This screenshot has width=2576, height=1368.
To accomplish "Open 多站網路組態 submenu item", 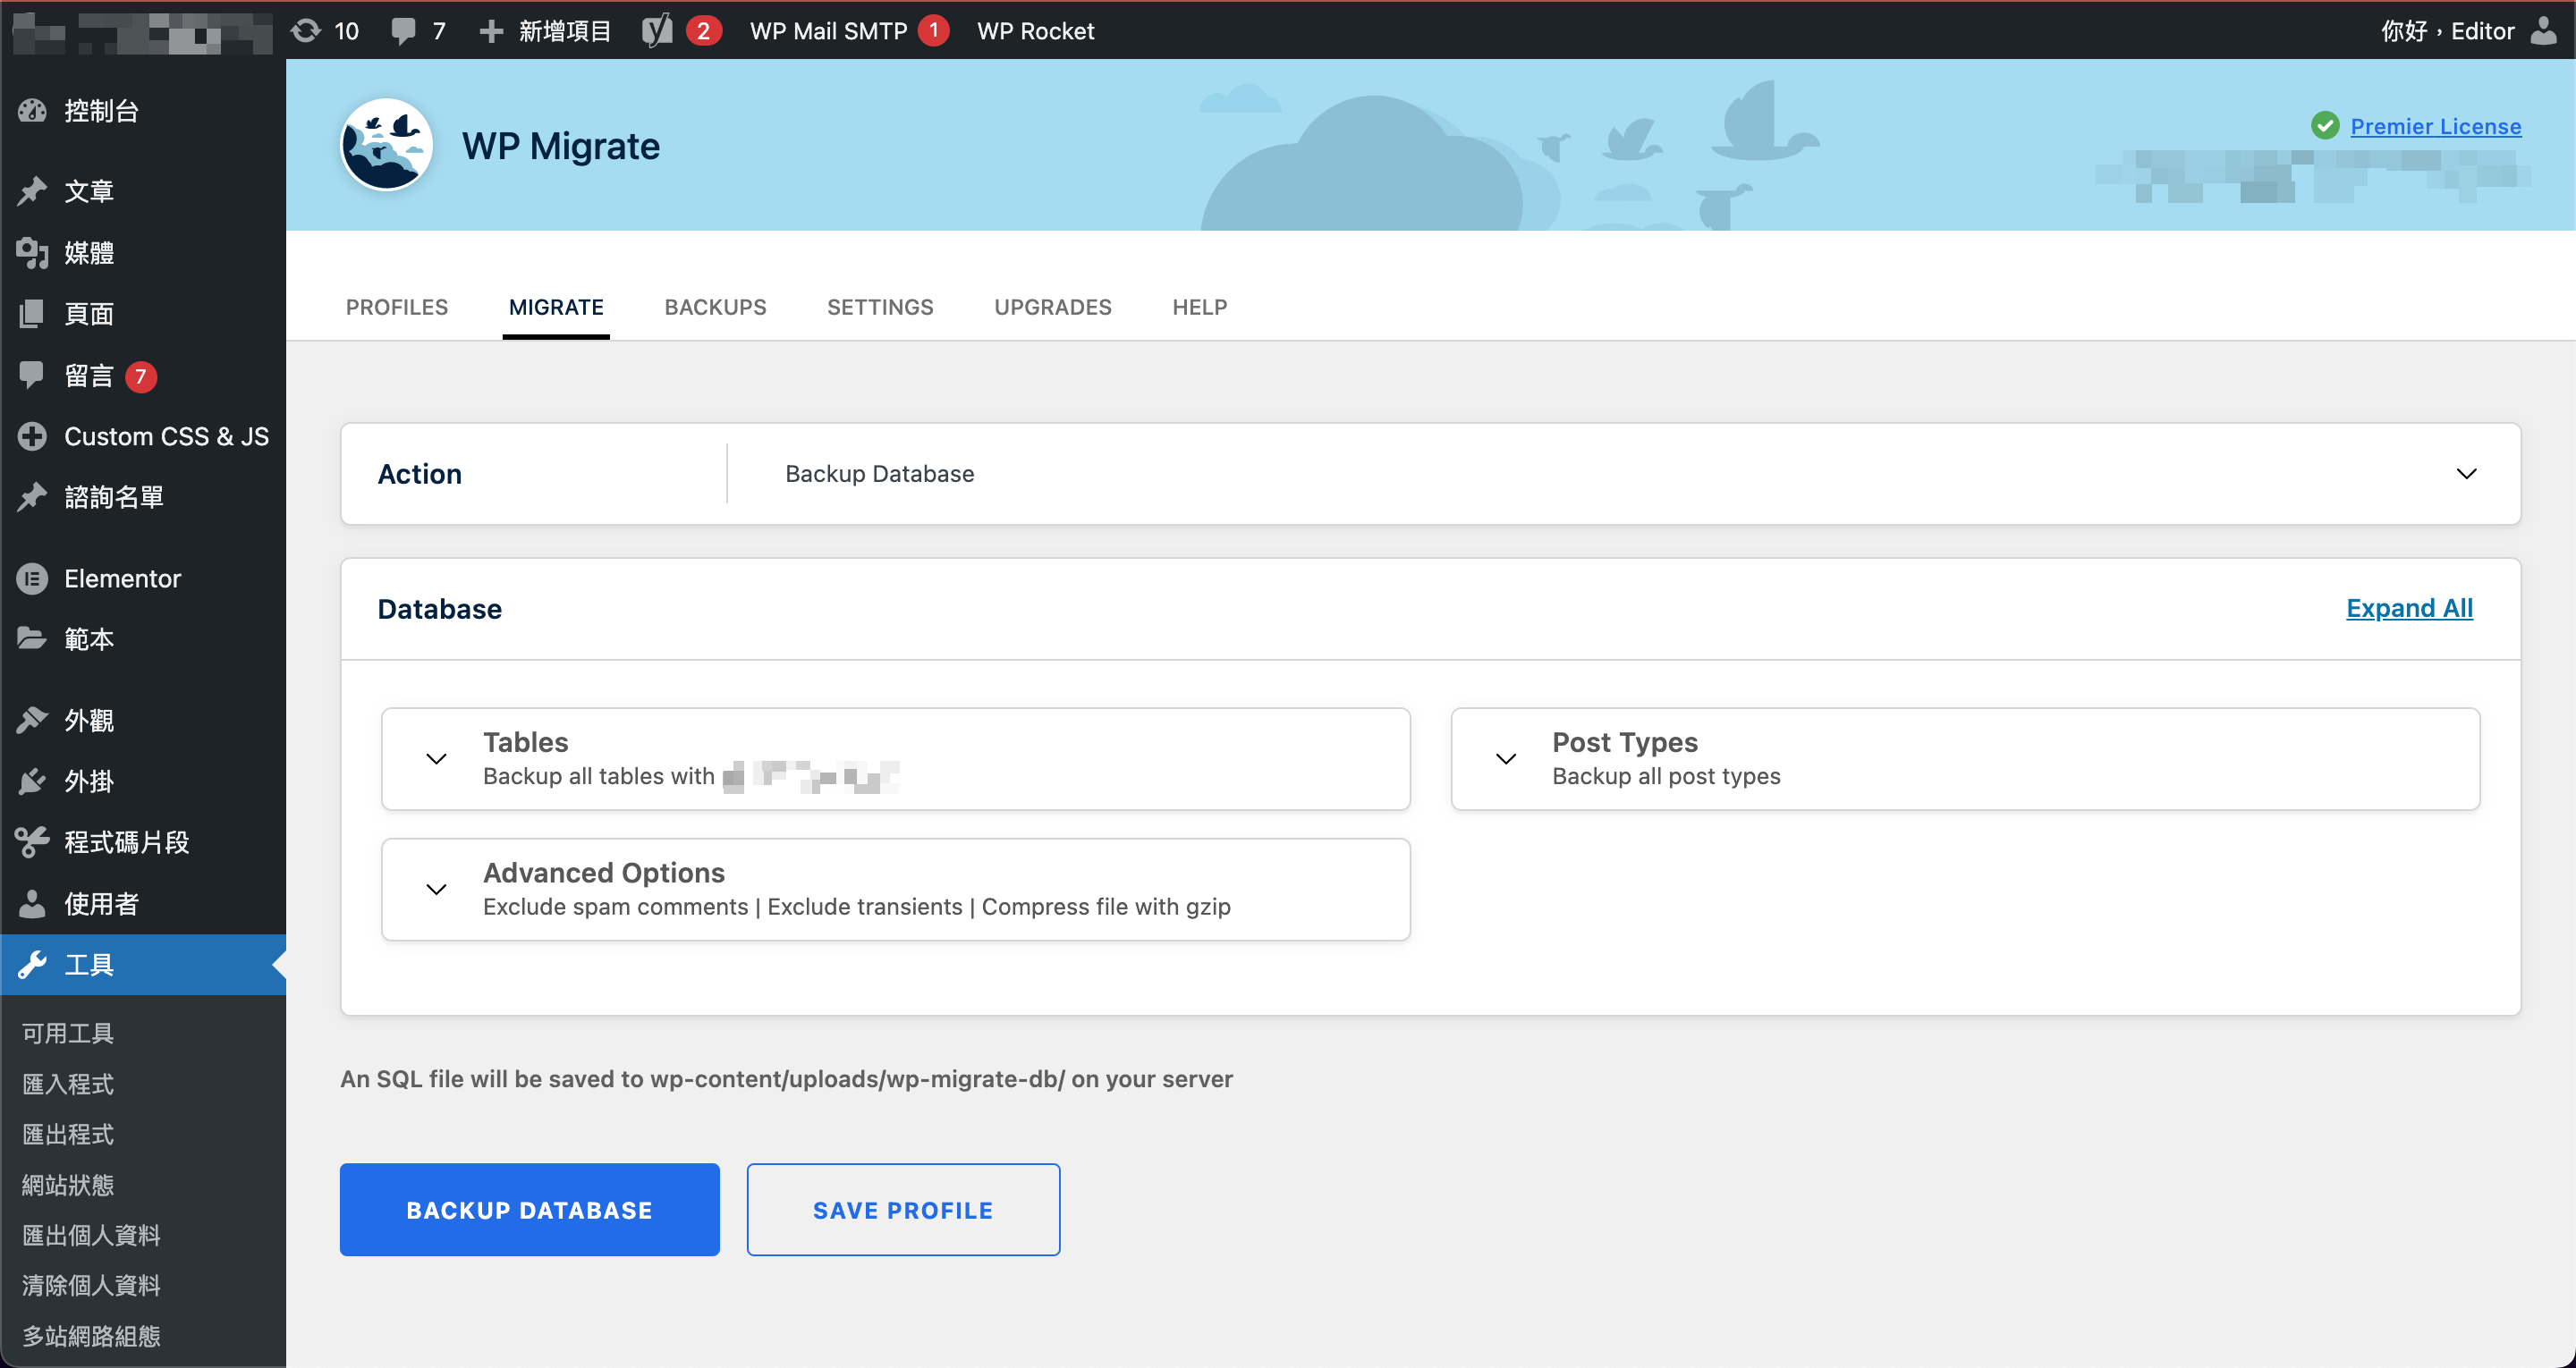I will (x=91, y=1336).
